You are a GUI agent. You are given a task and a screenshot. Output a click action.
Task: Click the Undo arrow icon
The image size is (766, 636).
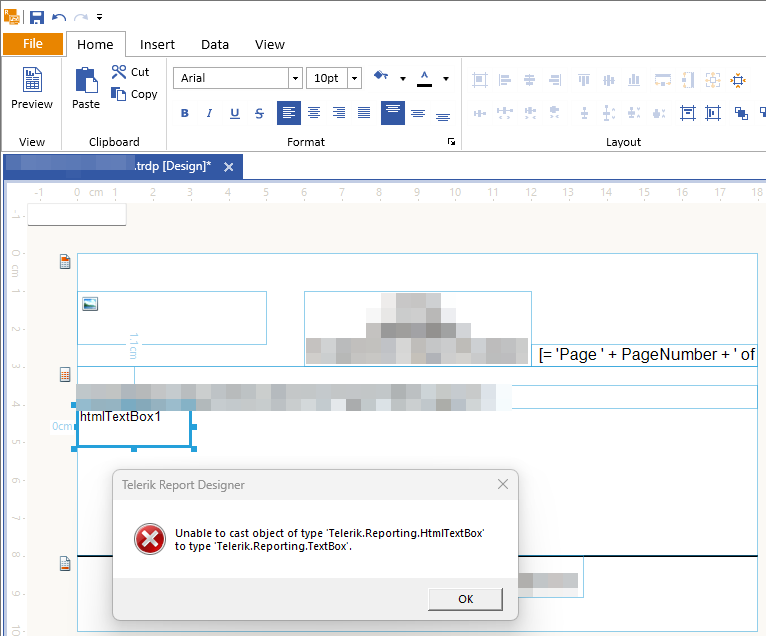59,17
